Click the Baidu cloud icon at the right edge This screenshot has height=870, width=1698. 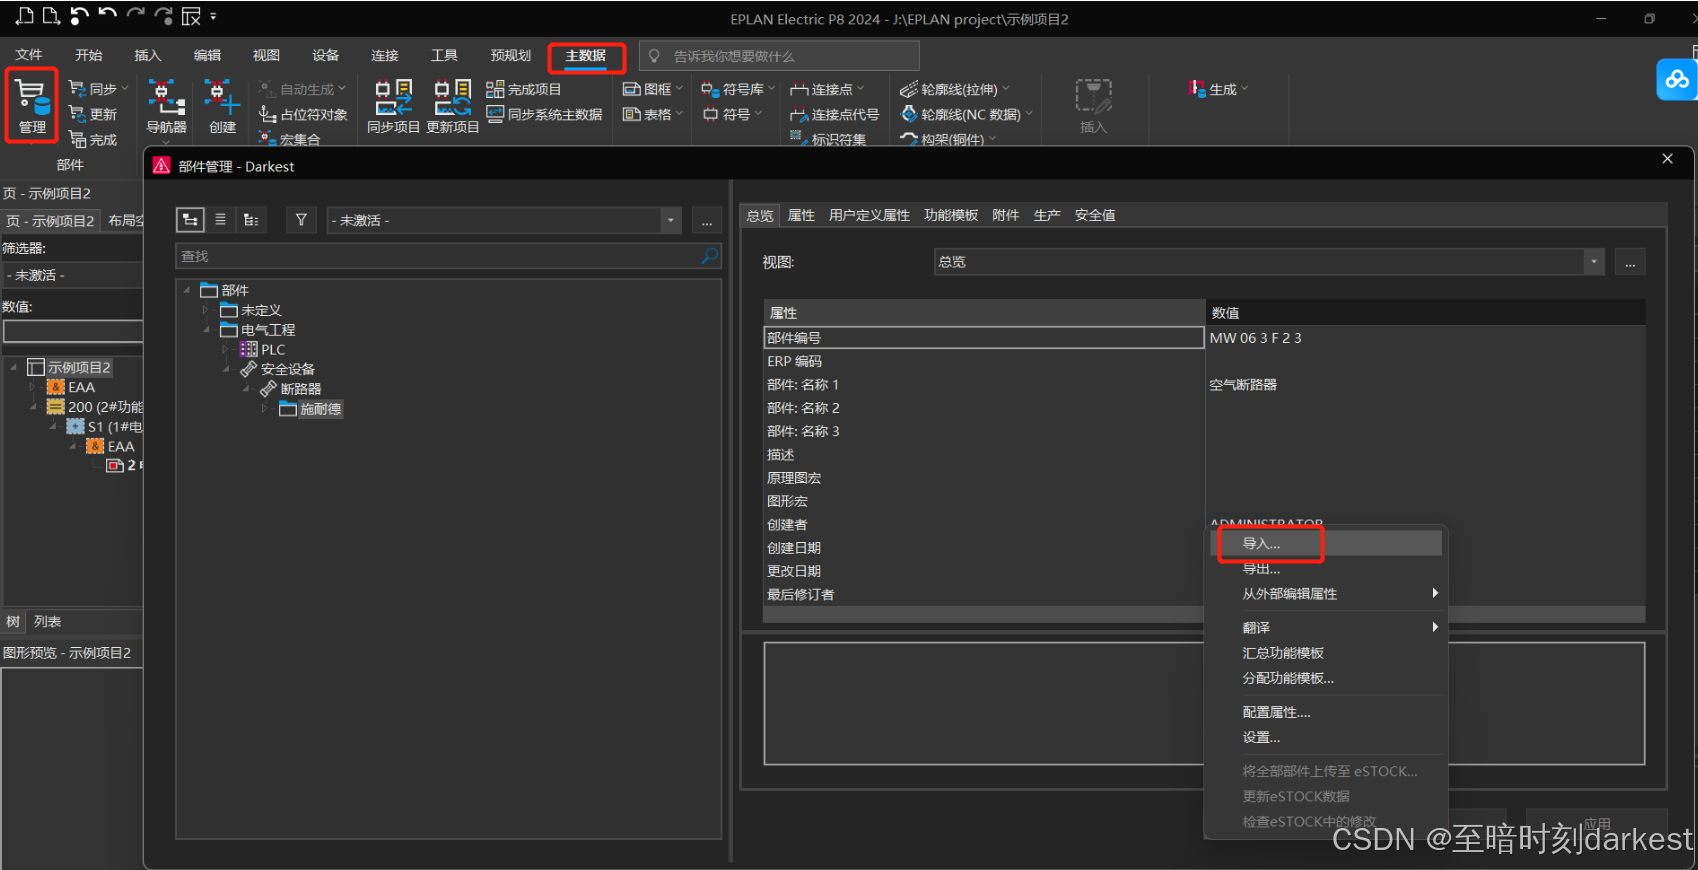click(1677, 79)
